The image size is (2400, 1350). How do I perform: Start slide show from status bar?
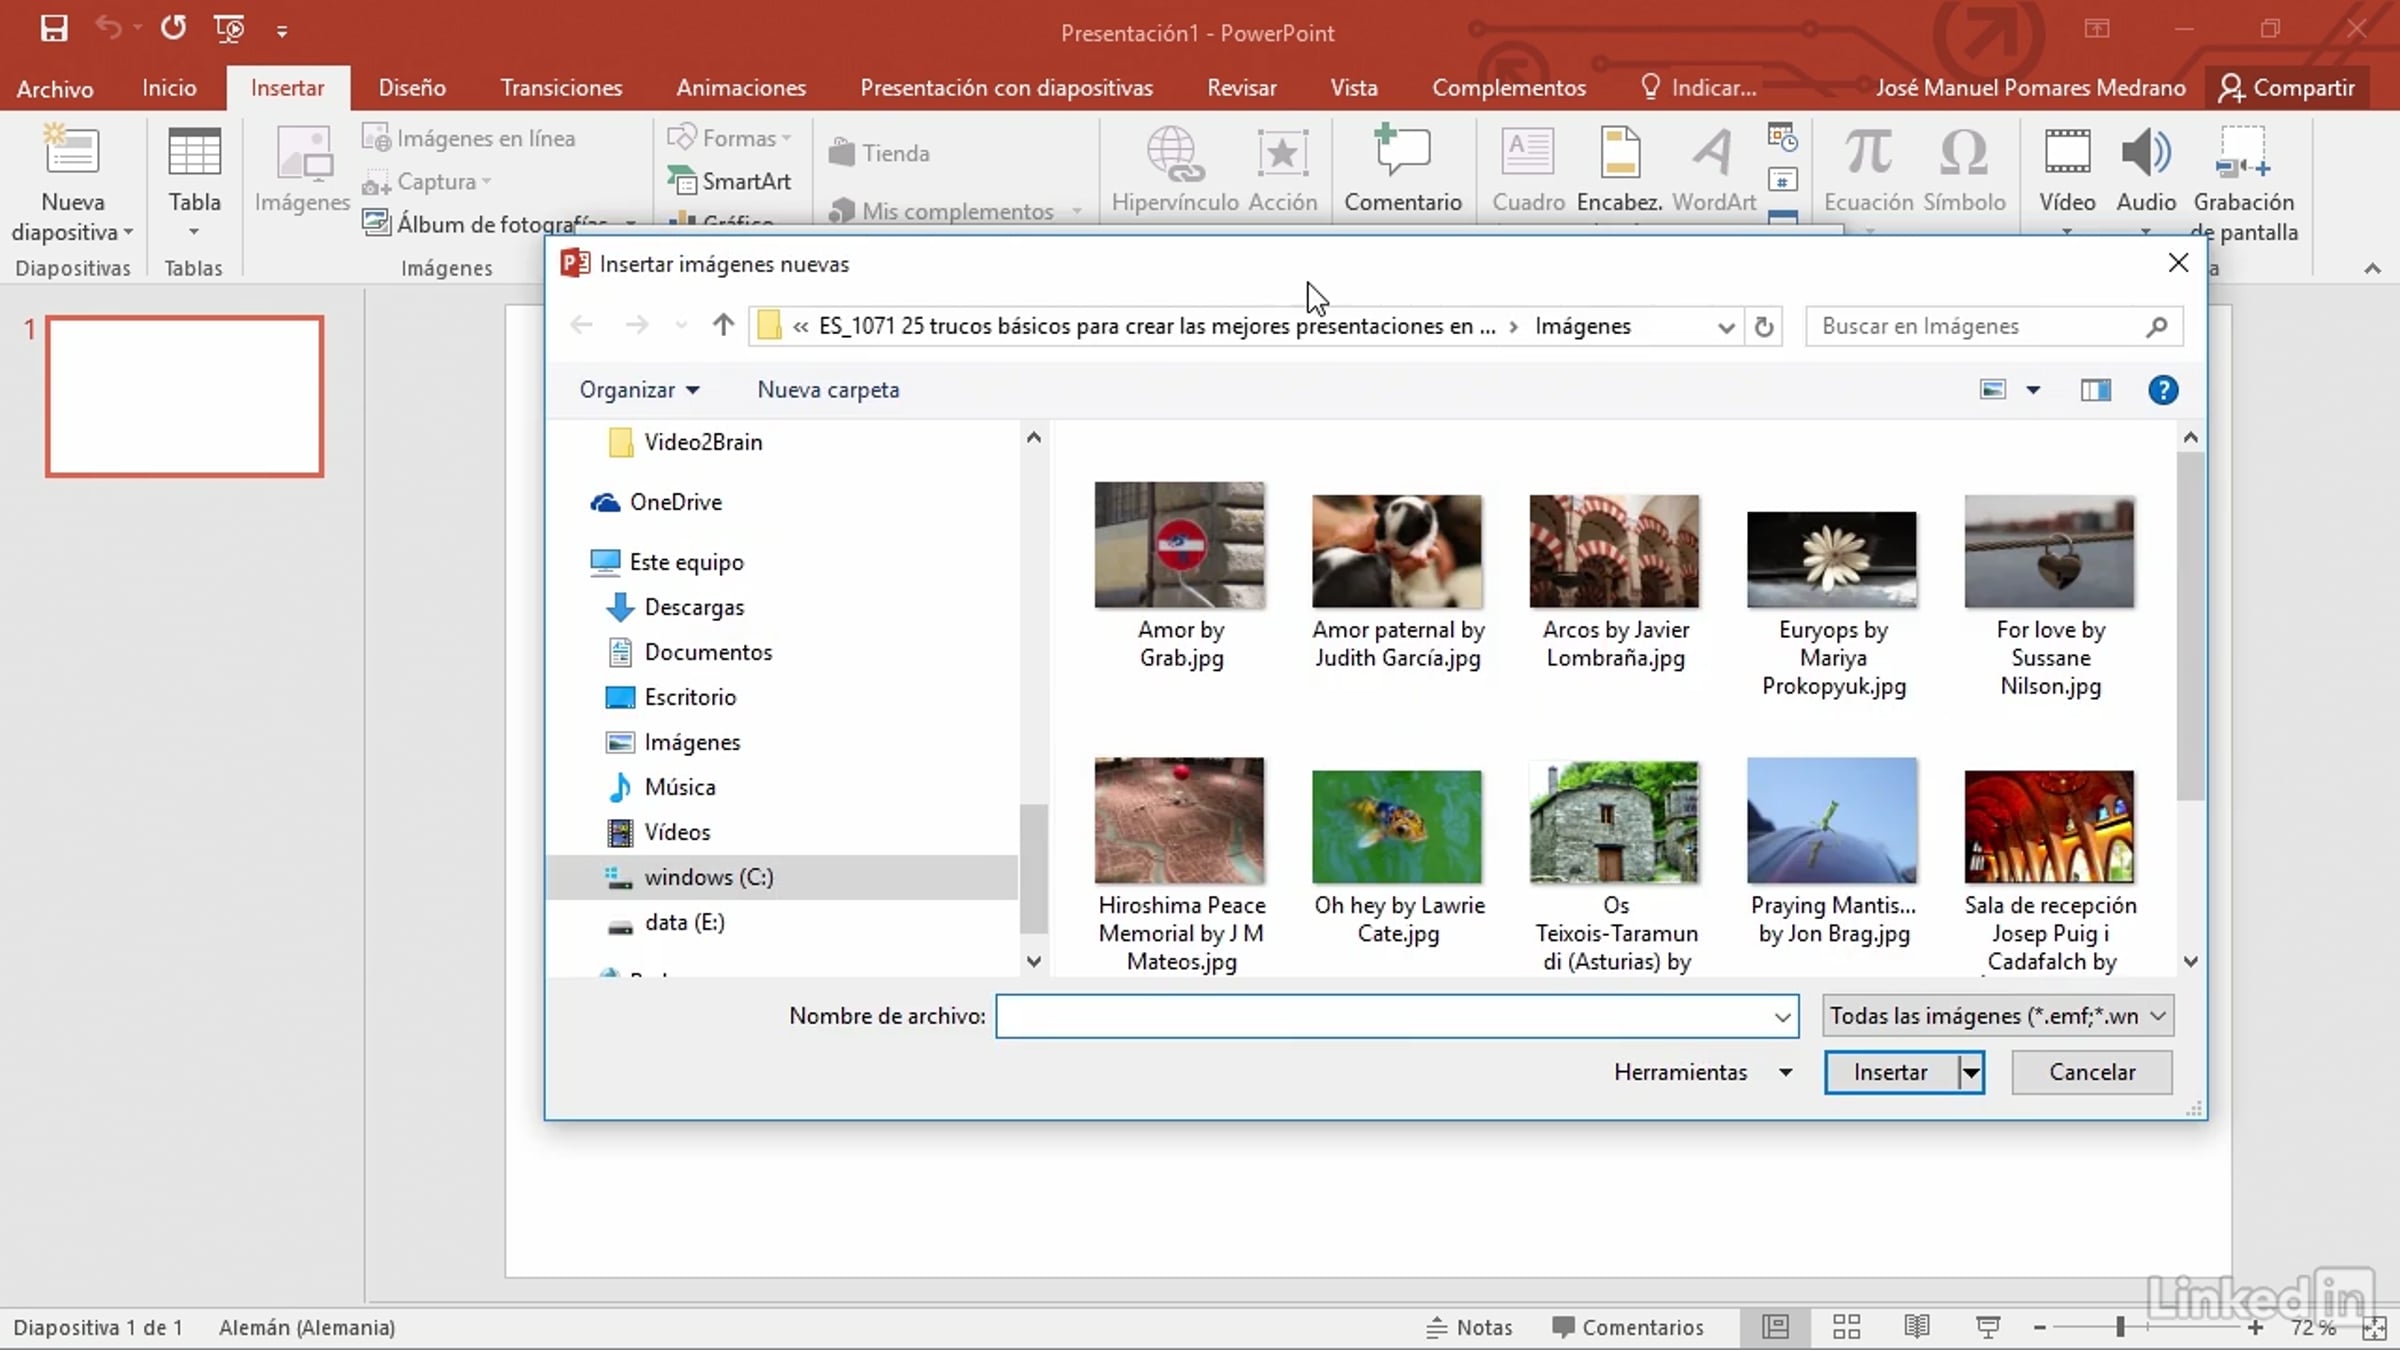[x=1987, y=1327]
